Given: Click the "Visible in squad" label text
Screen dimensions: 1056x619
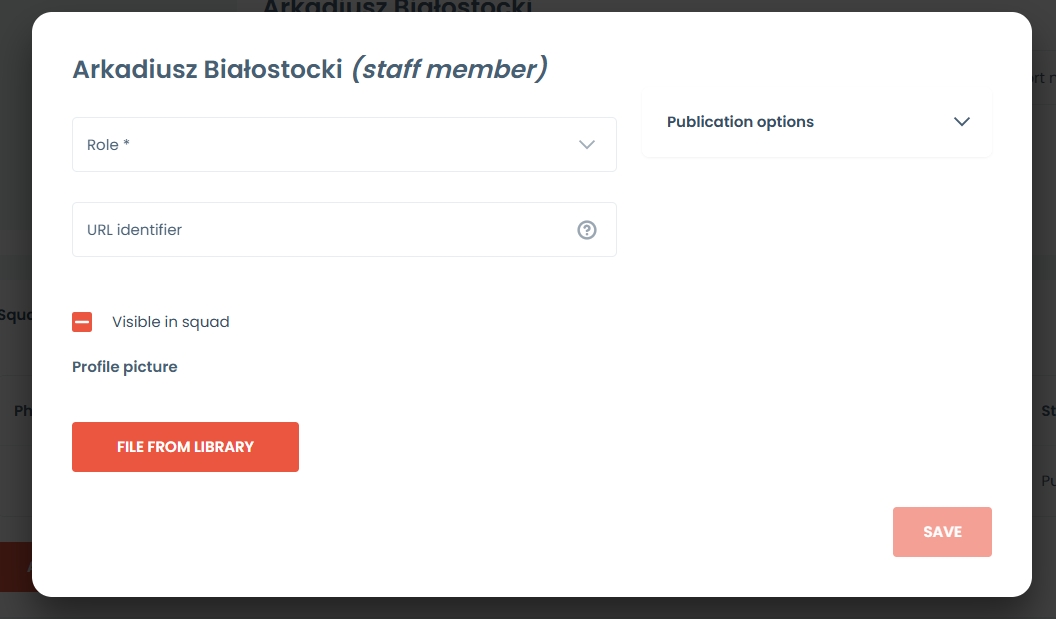Looking at the screenshot, I should tap(170, 322).
